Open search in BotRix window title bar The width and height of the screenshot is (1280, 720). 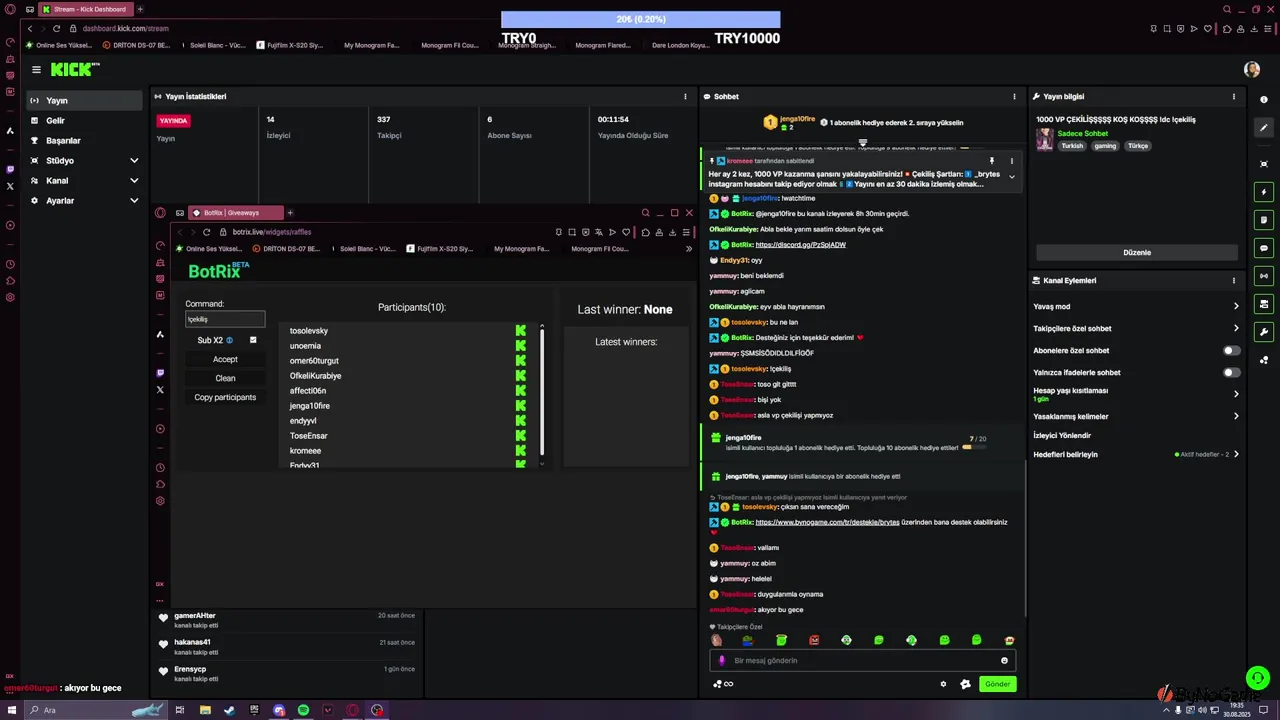645,213
